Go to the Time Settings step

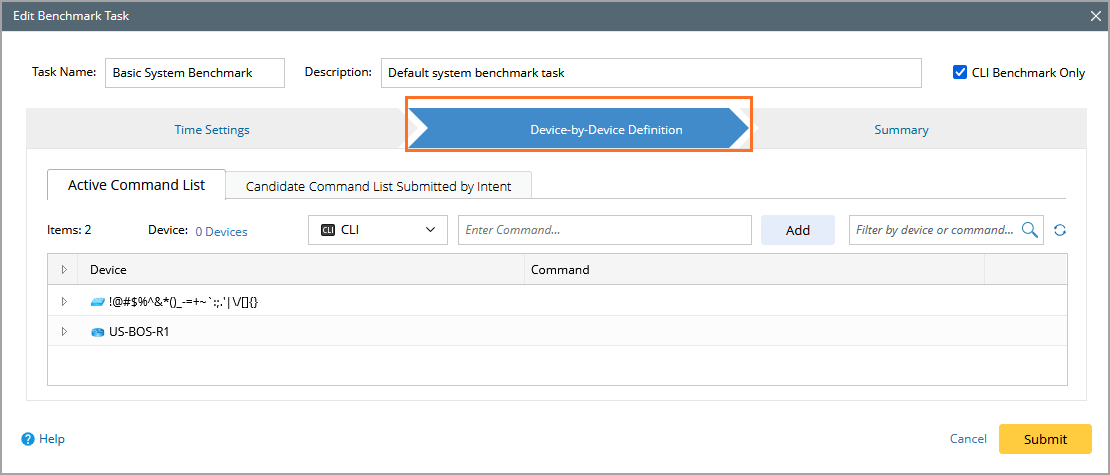pos(212,130)
